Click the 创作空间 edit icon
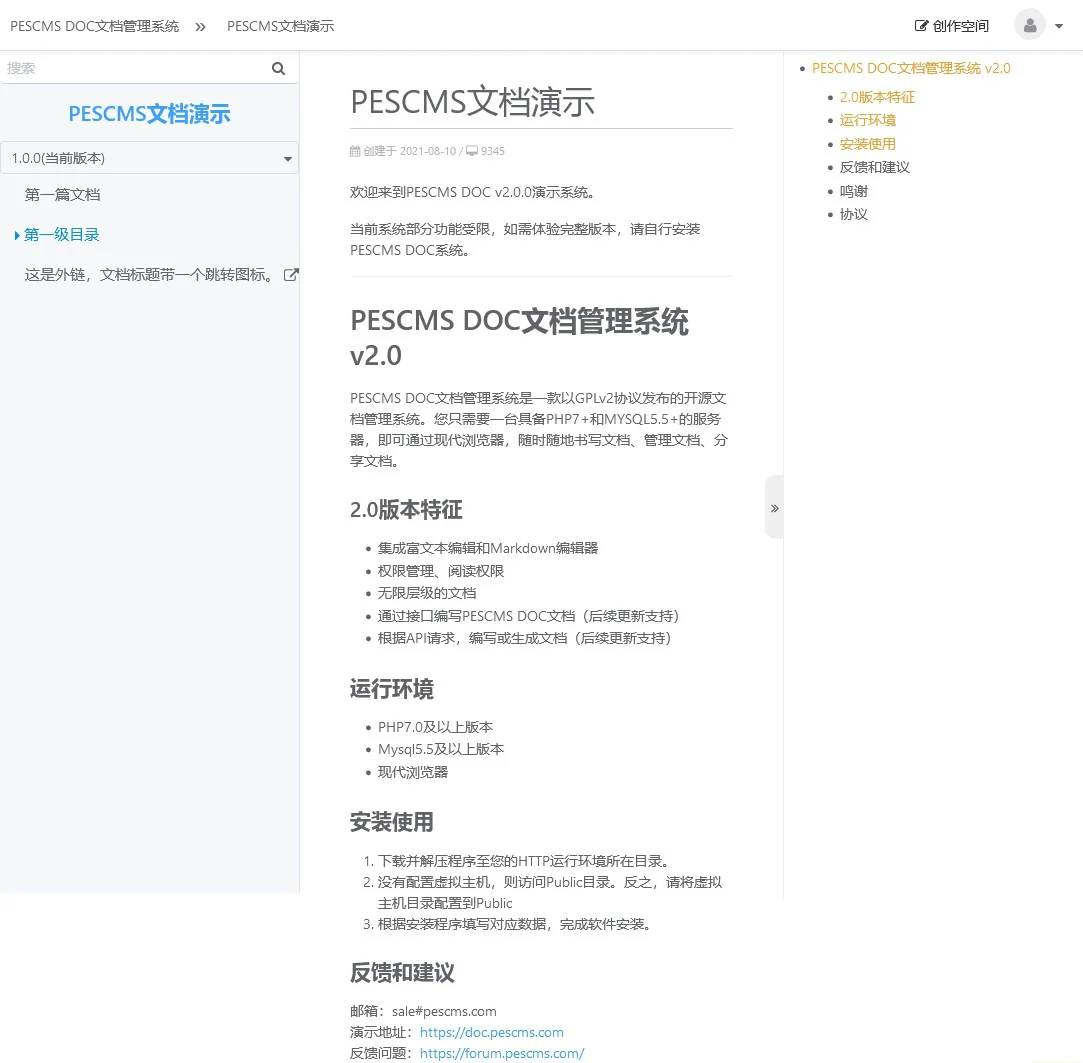The image size is (1083, 1063). tap(921, 26)
